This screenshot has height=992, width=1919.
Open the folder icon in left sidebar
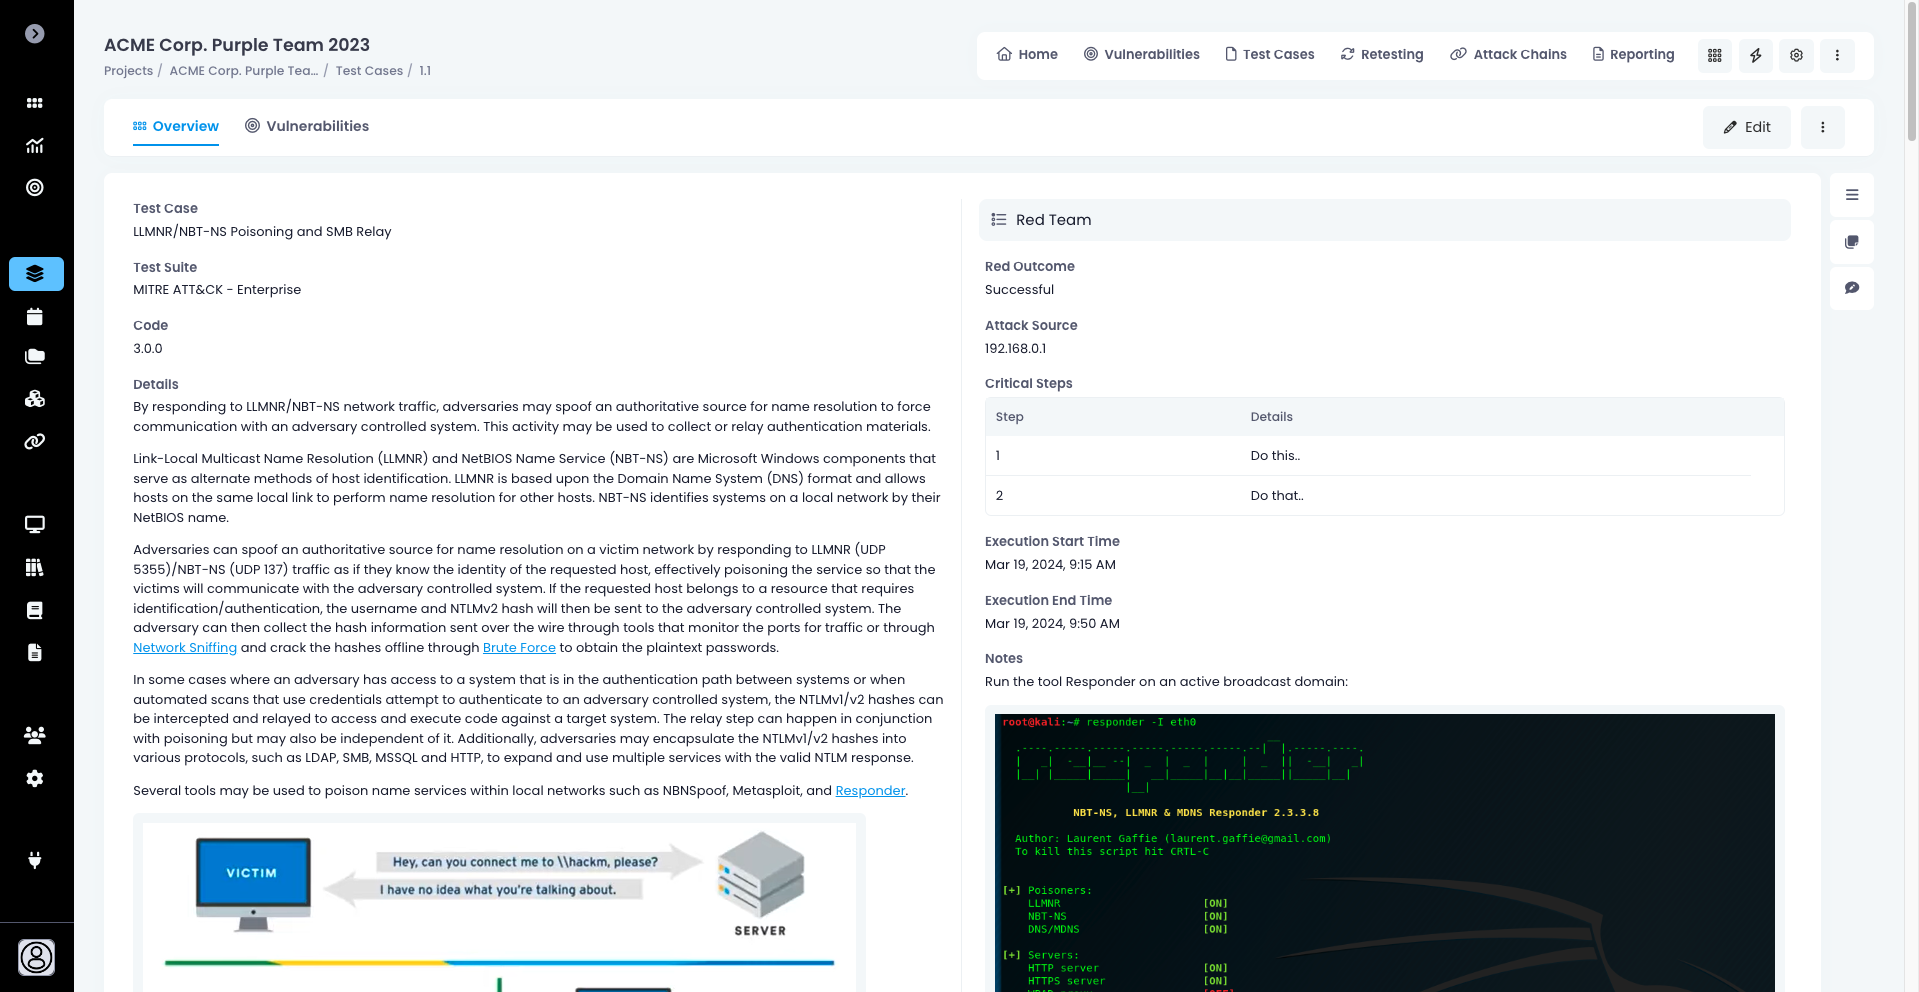(35, 357)
